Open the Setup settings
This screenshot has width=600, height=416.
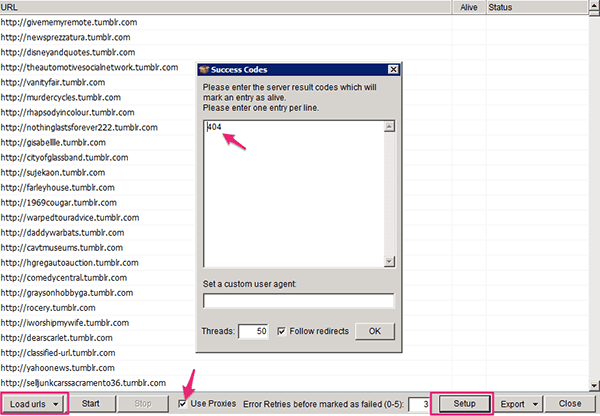click(x=461, y=403)
